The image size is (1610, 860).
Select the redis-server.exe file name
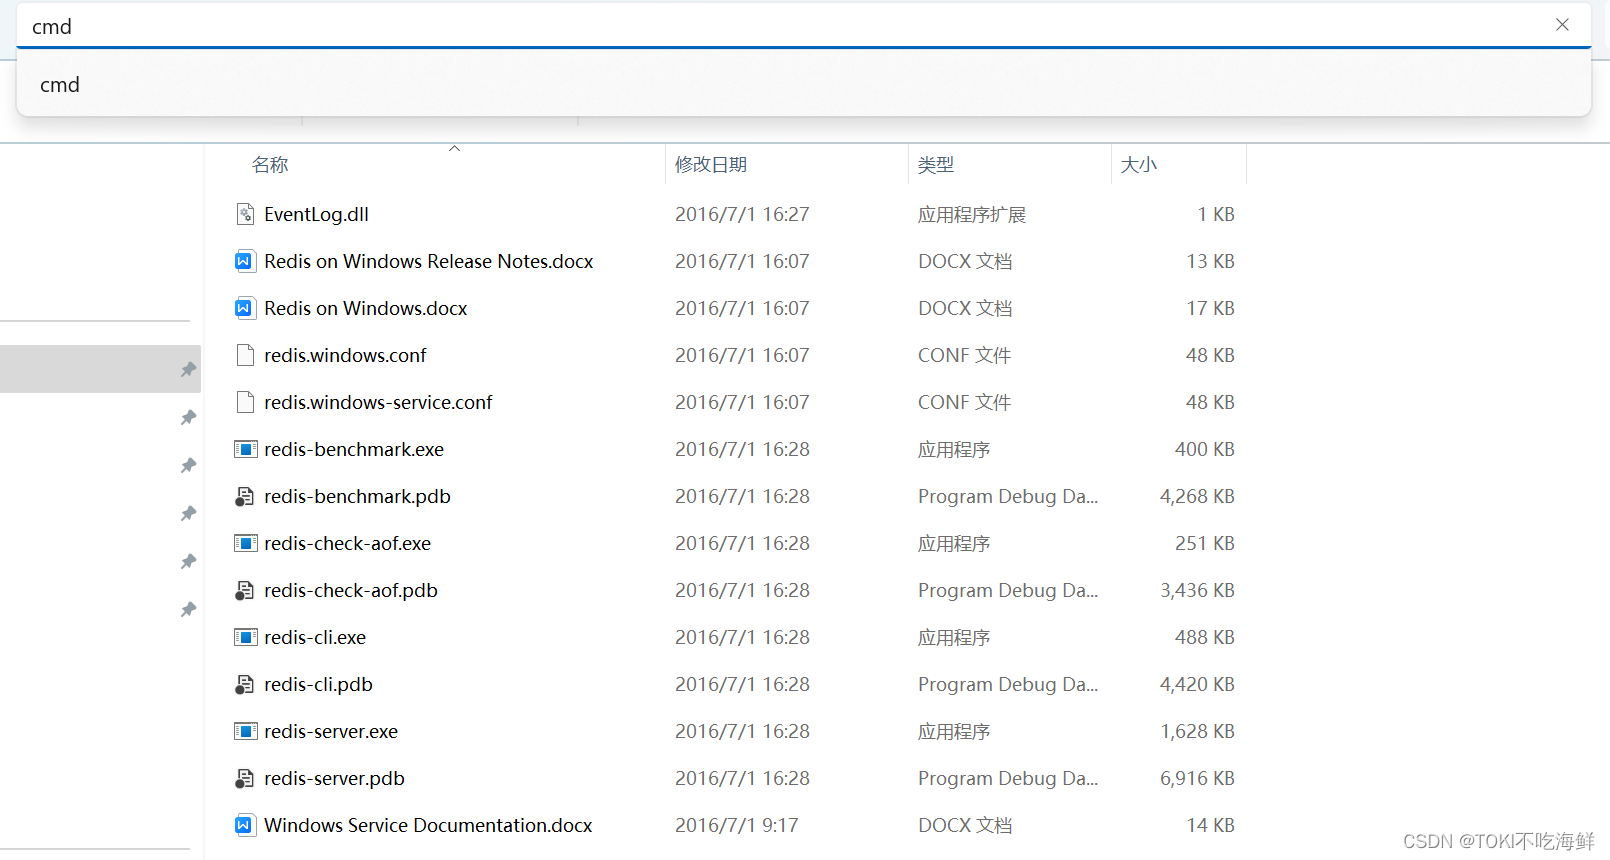click(x=331, y=731)
